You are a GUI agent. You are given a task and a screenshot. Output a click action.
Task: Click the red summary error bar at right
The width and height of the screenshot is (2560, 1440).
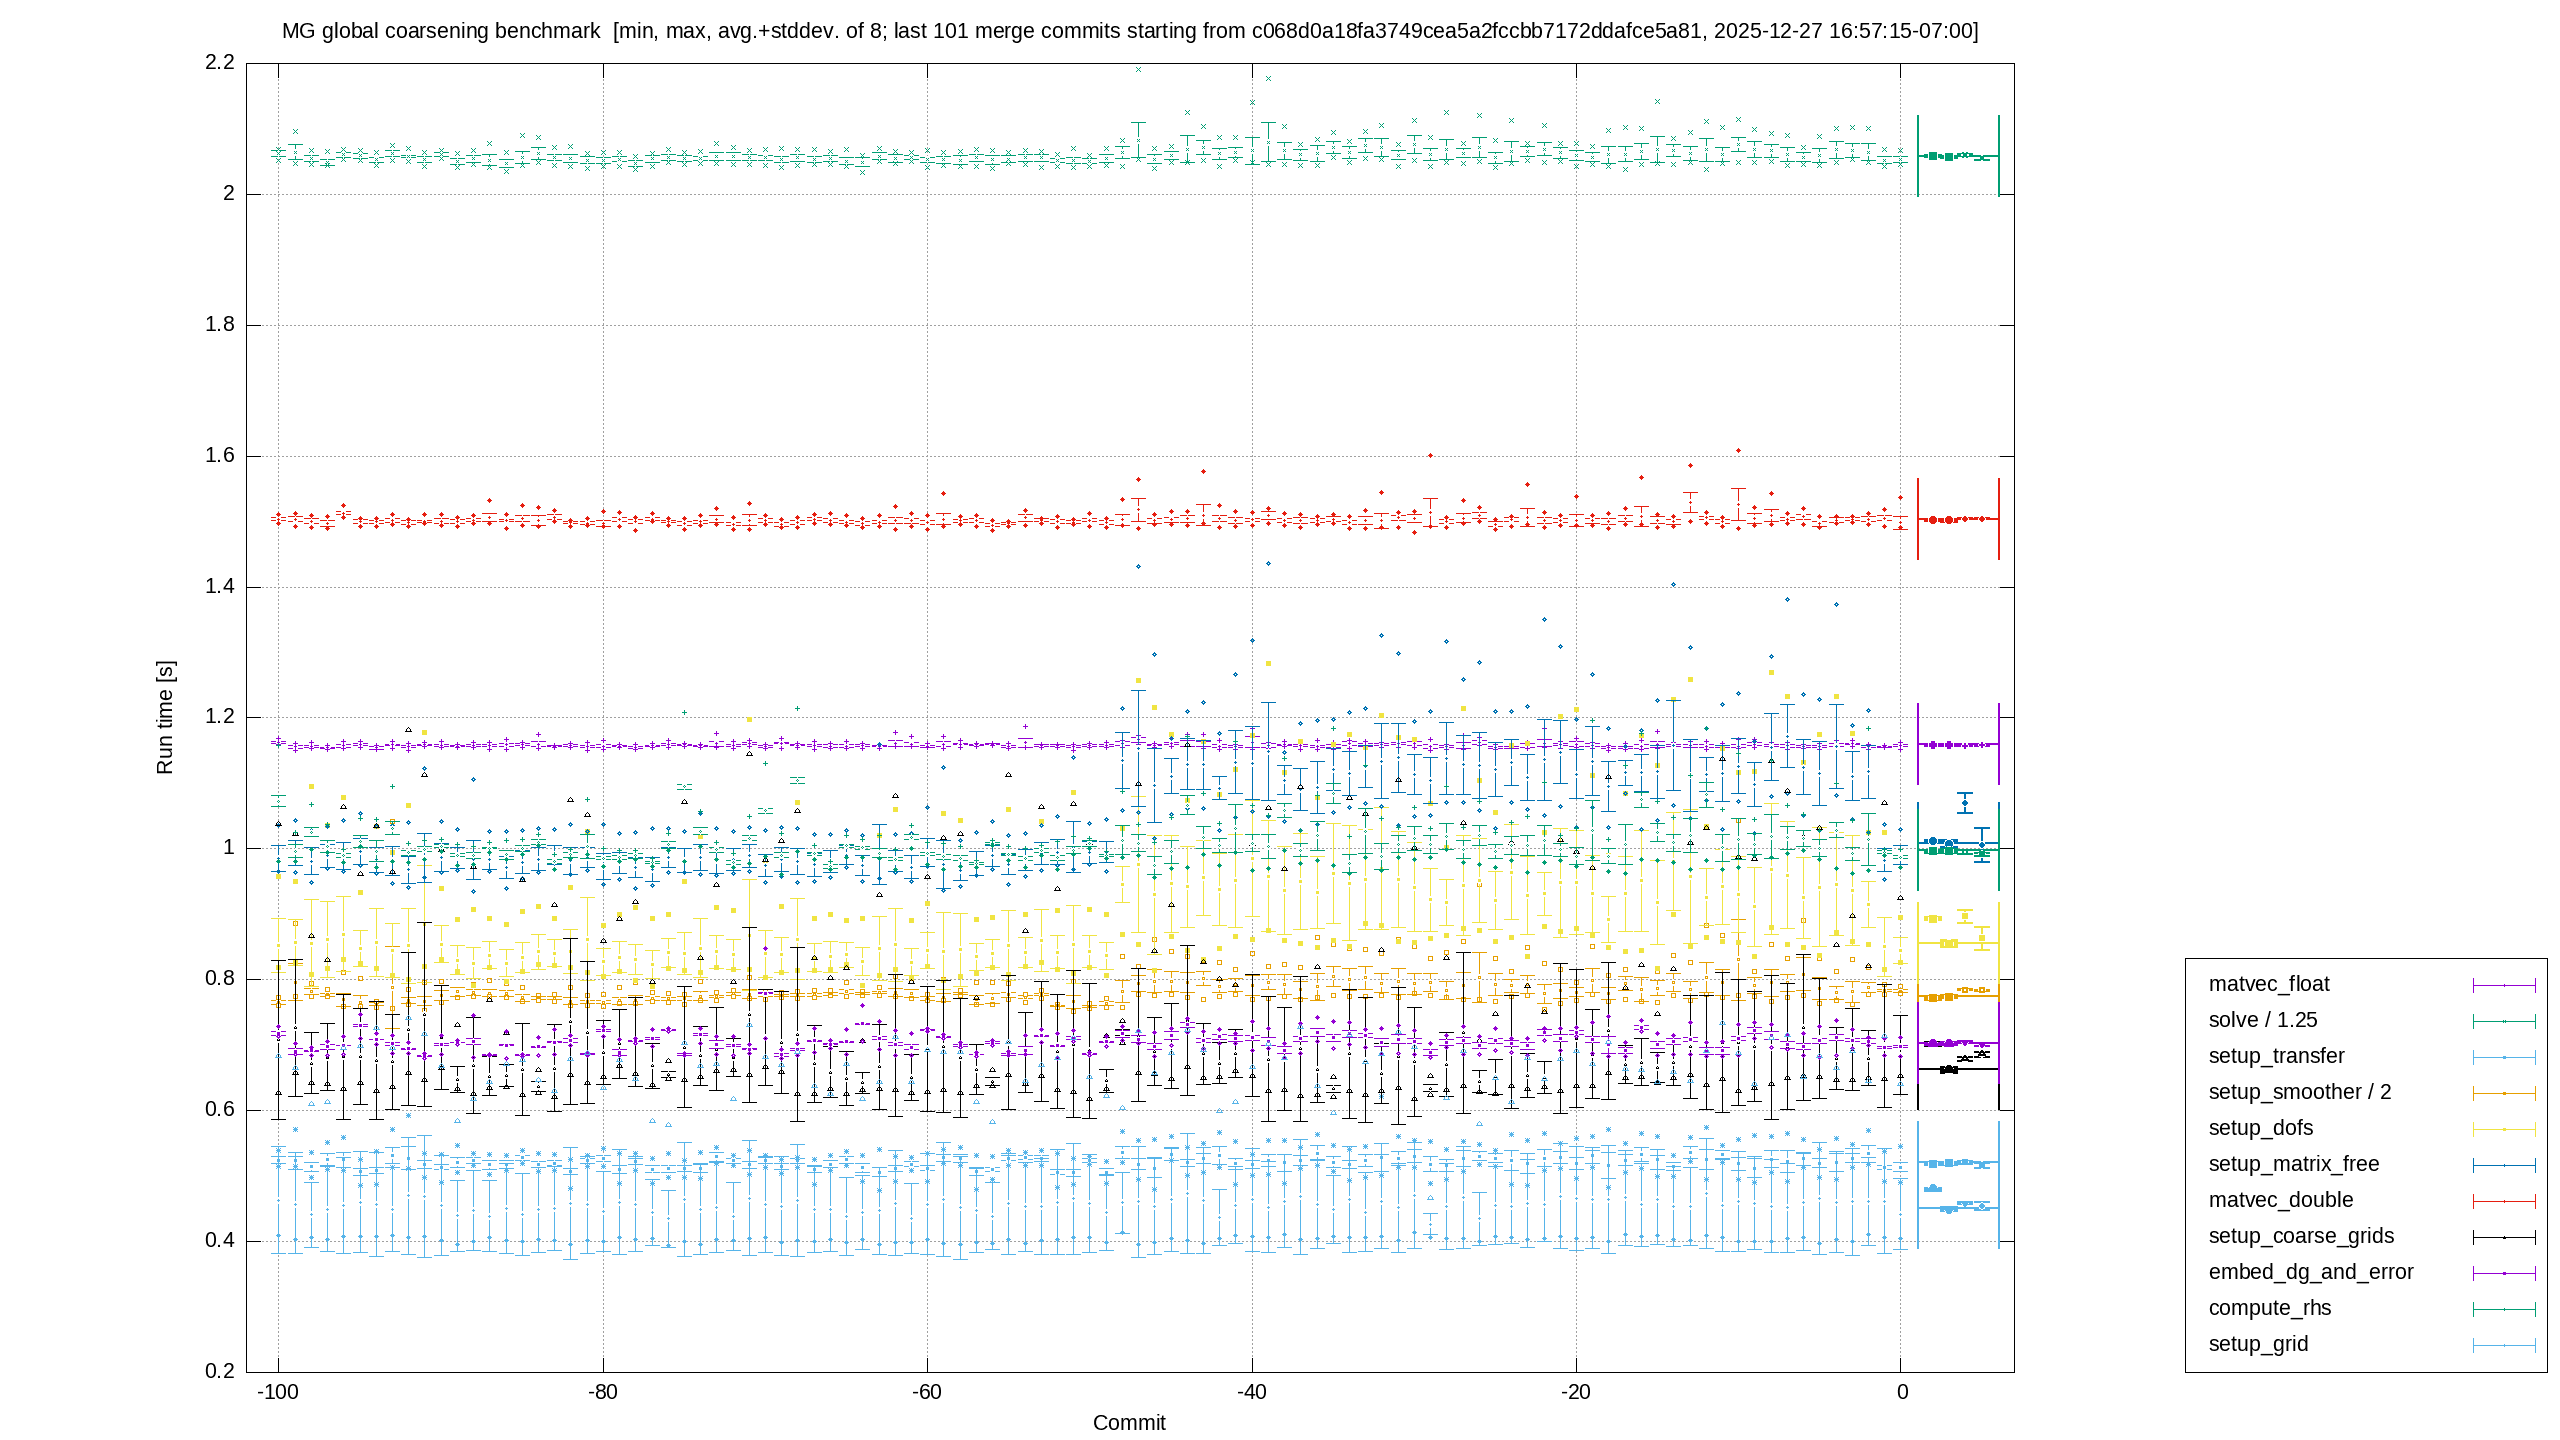click(x=1958, y=519)
